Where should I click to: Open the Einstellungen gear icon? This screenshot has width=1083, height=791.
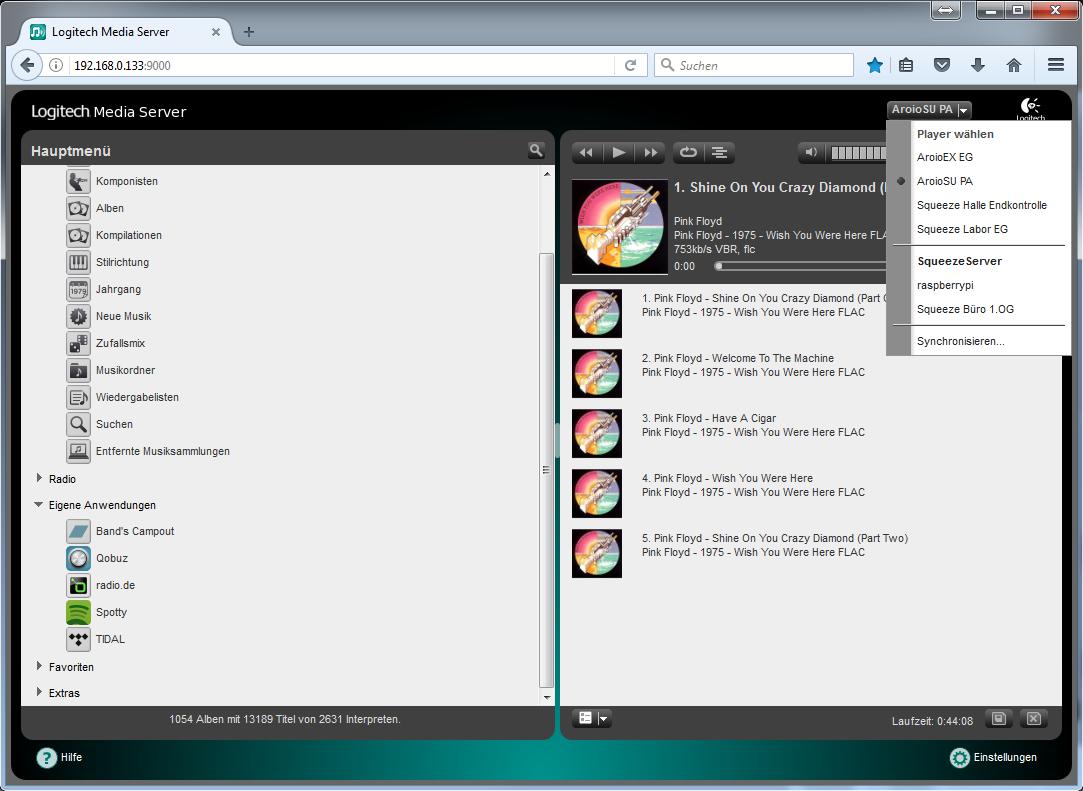959,758
